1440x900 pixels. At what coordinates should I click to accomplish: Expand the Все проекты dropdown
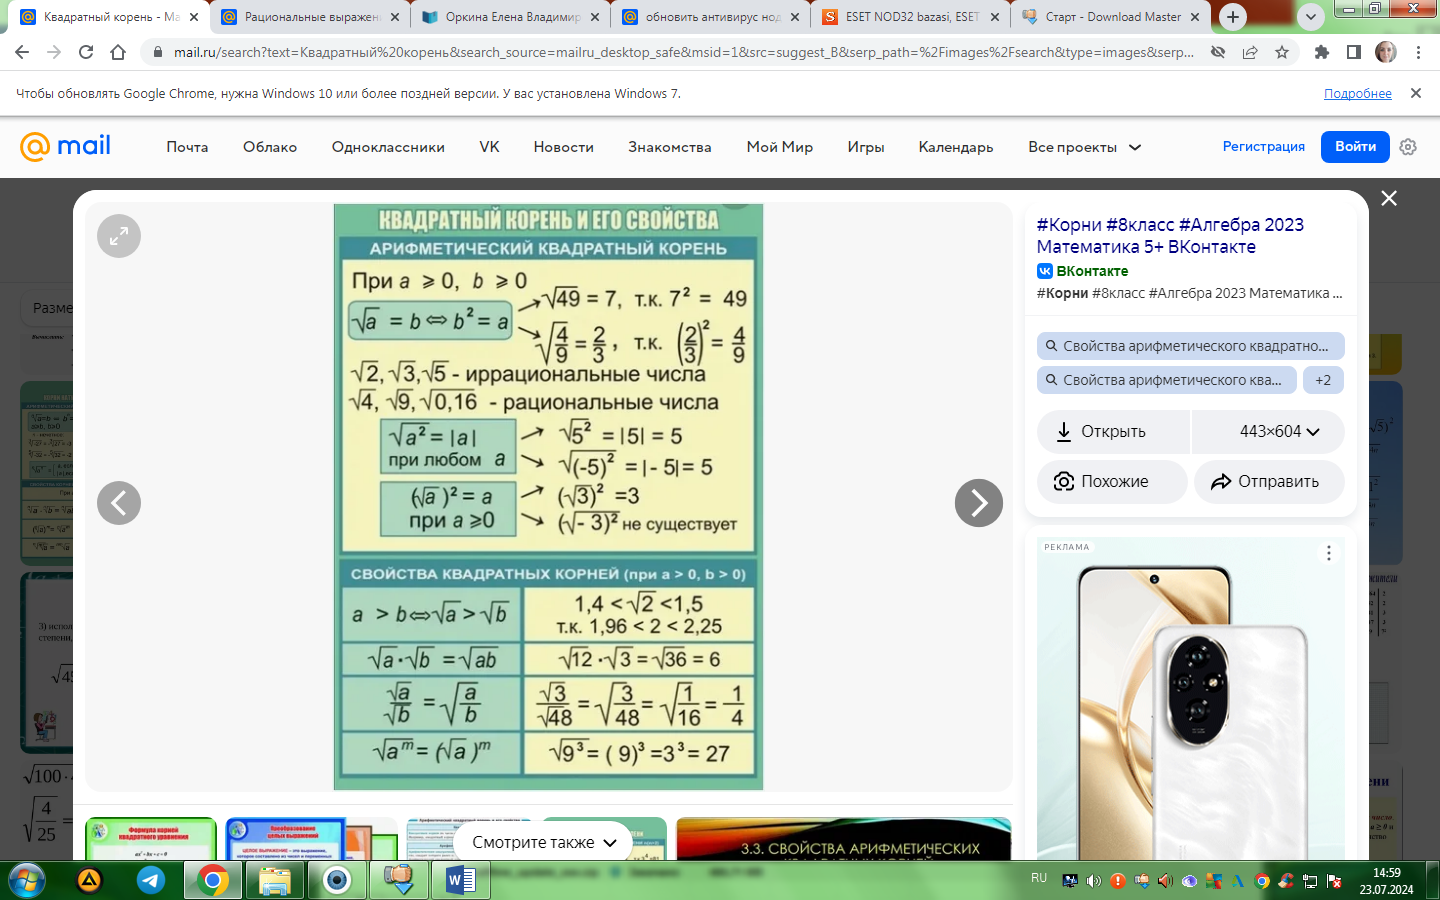(x=1084, y=147)
